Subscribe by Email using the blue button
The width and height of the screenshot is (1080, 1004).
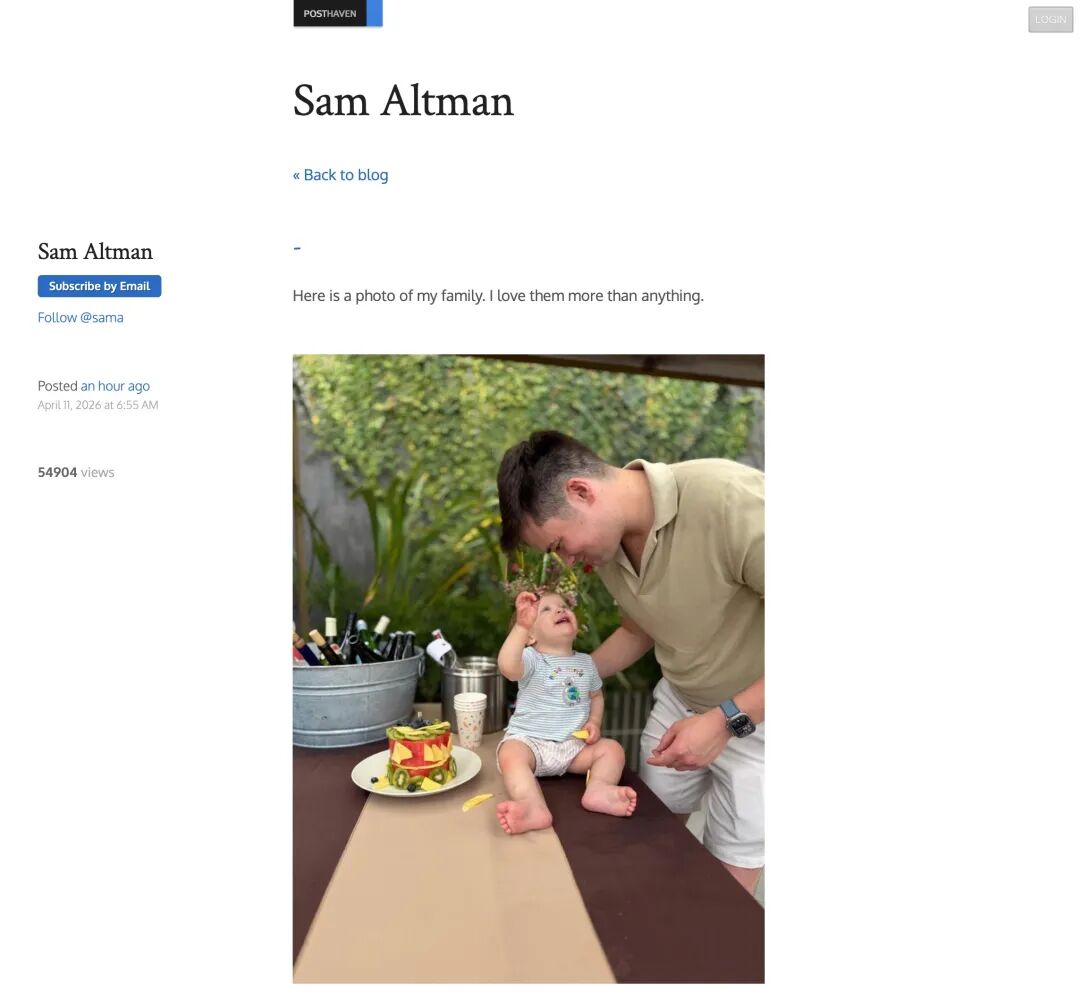[99, 286]
